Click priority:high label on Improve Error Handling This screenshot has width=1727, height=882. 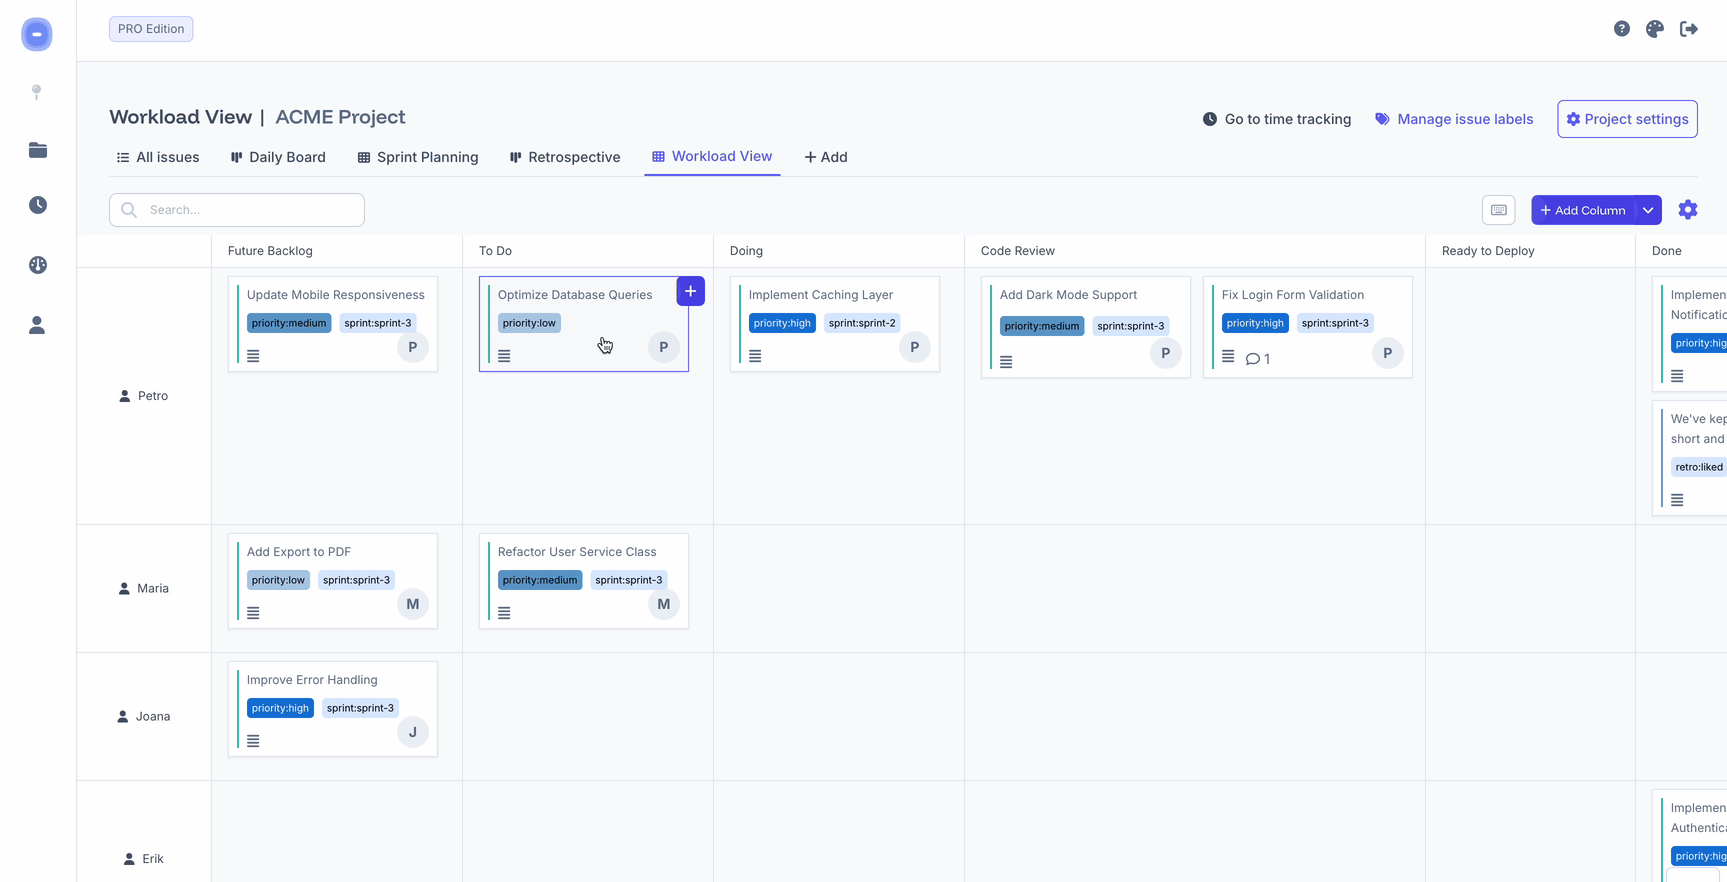(x=280, y=708)
